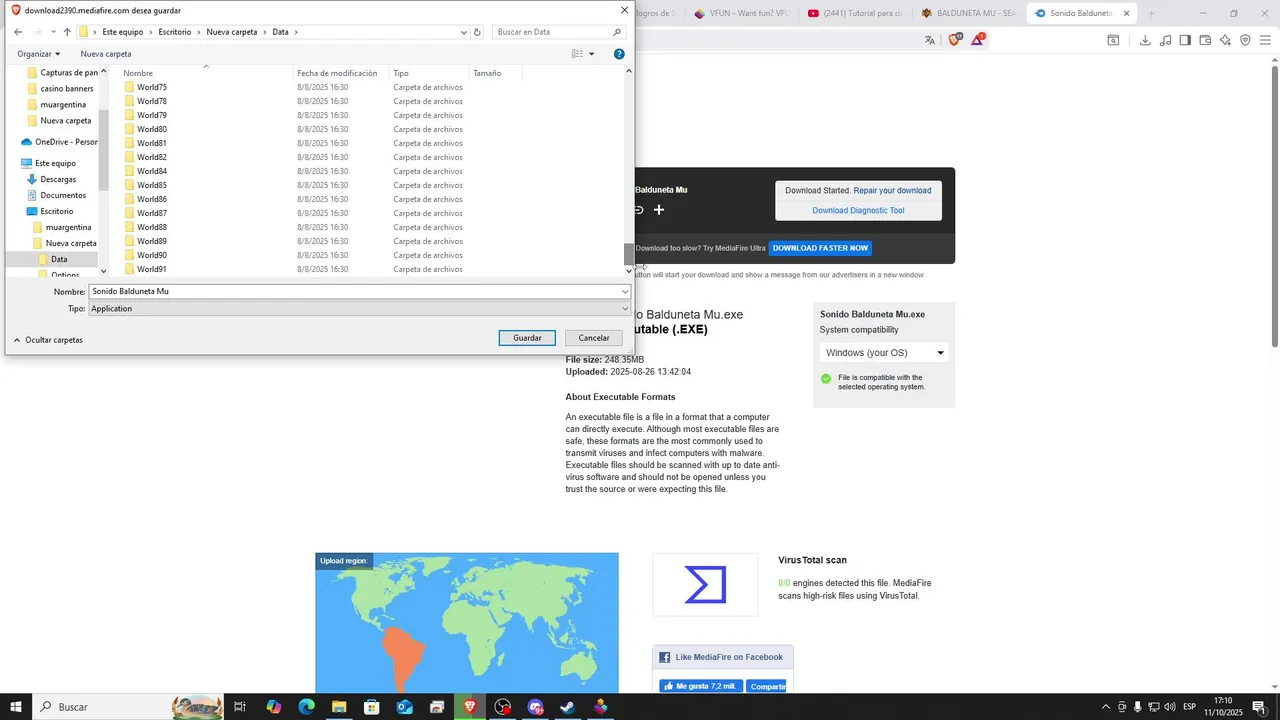The width and height of the screenshot is (1280, 720).
Task: Open the browser hamburger main menu
Action: tap(1265, 40)
